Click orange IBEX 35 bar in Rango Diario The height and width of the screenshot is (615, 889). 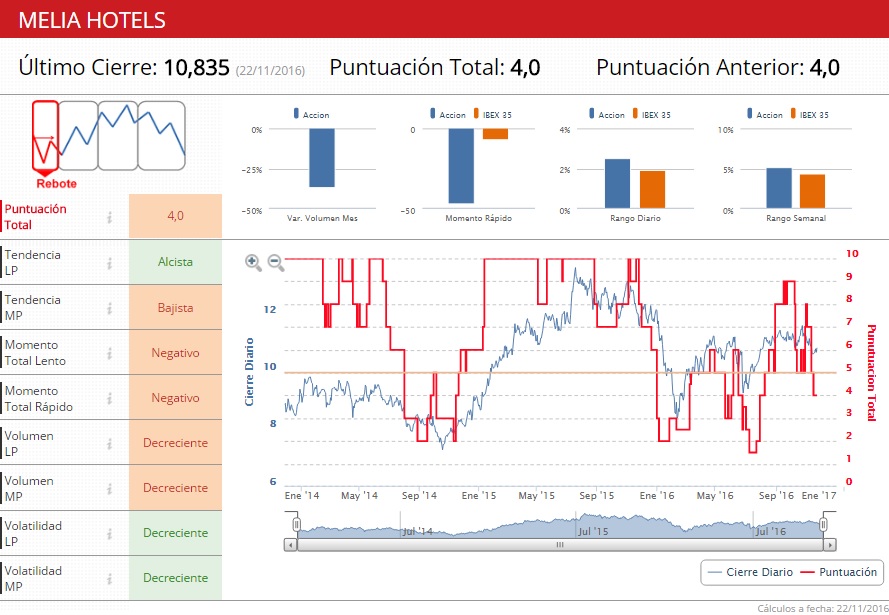(x=652, y=190)
